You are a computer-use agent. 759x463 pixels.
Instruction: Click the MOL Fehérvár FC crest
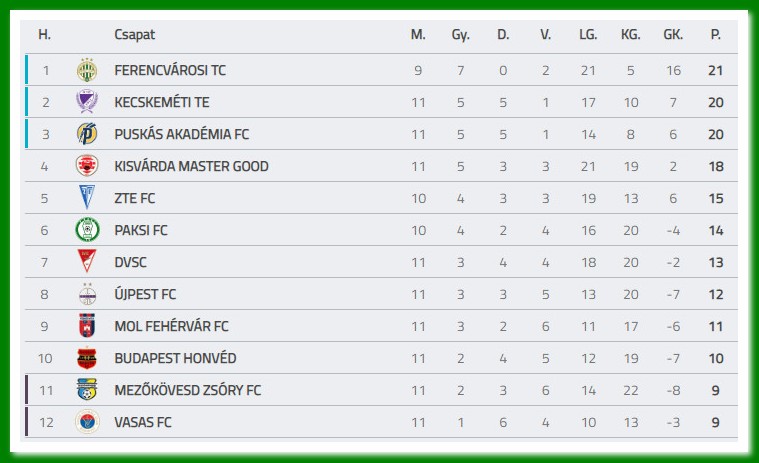click(87, 326)
